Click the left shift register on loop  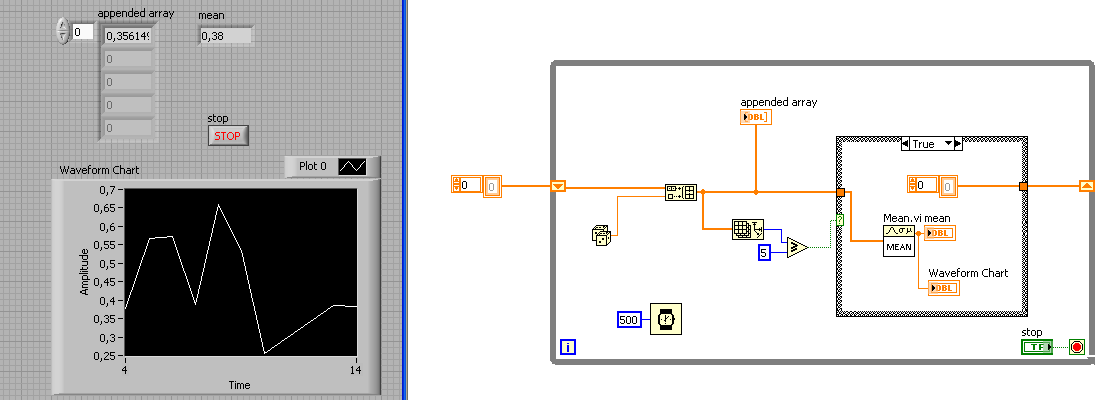(558, 187)
